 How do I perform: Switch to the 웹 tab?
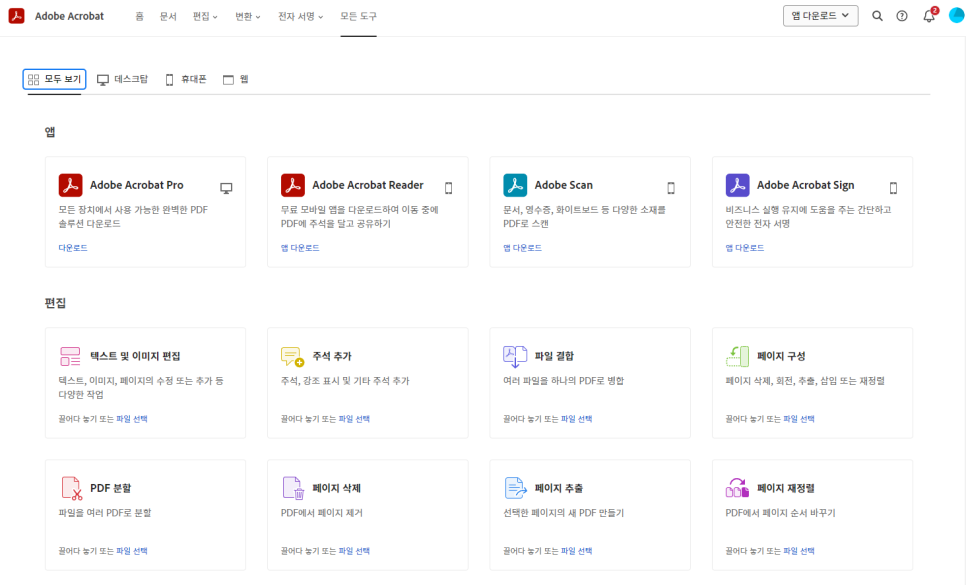coord(236,79)
